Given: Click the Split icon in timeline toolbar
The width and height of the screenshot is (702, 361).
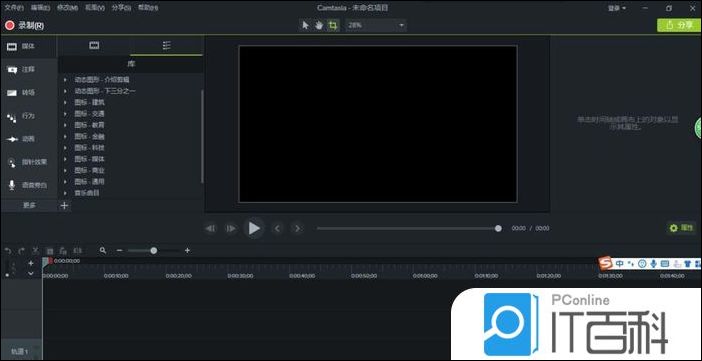Looking at the screenshot, I should click(x=78, y=251).
